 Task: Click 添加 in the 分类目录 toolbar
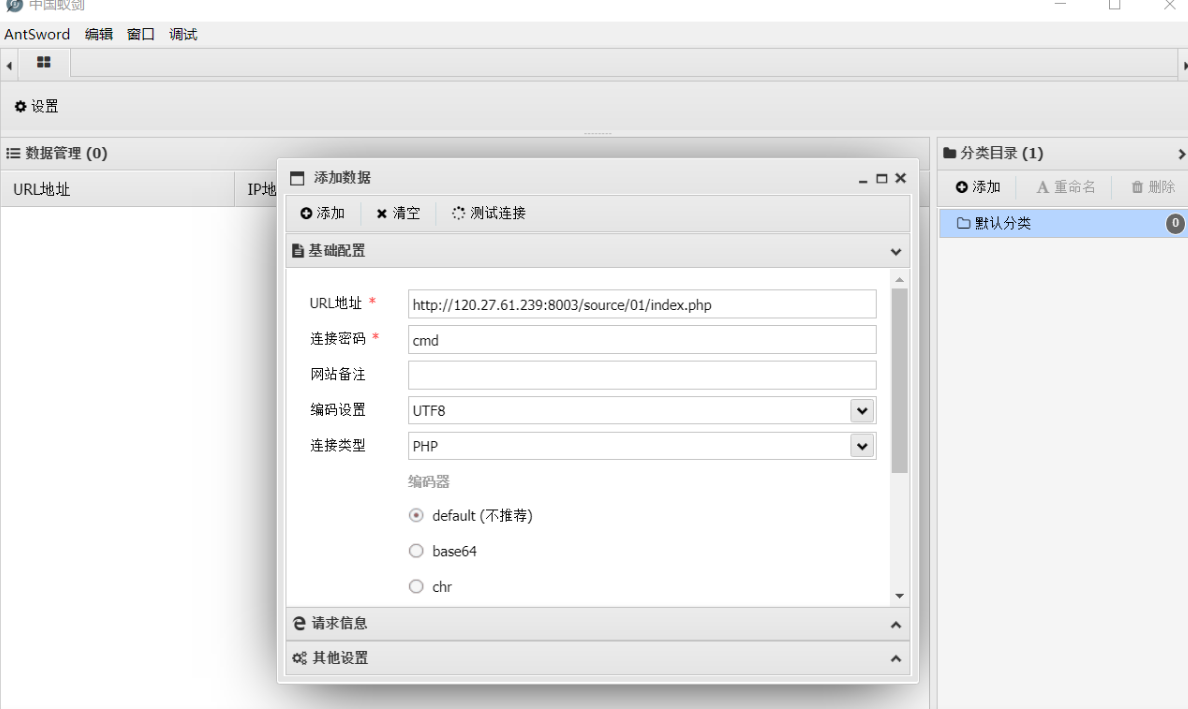coord(978,187)
